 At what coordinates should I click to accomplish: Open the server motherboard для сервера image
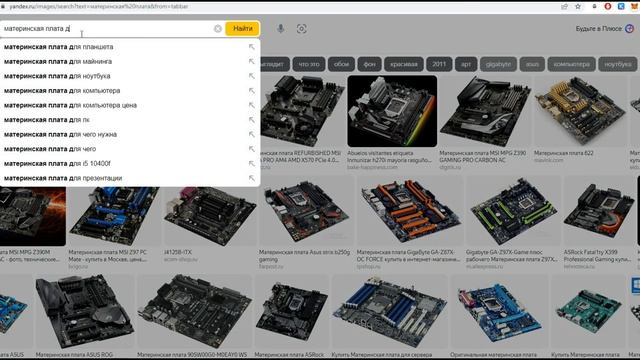389,311
